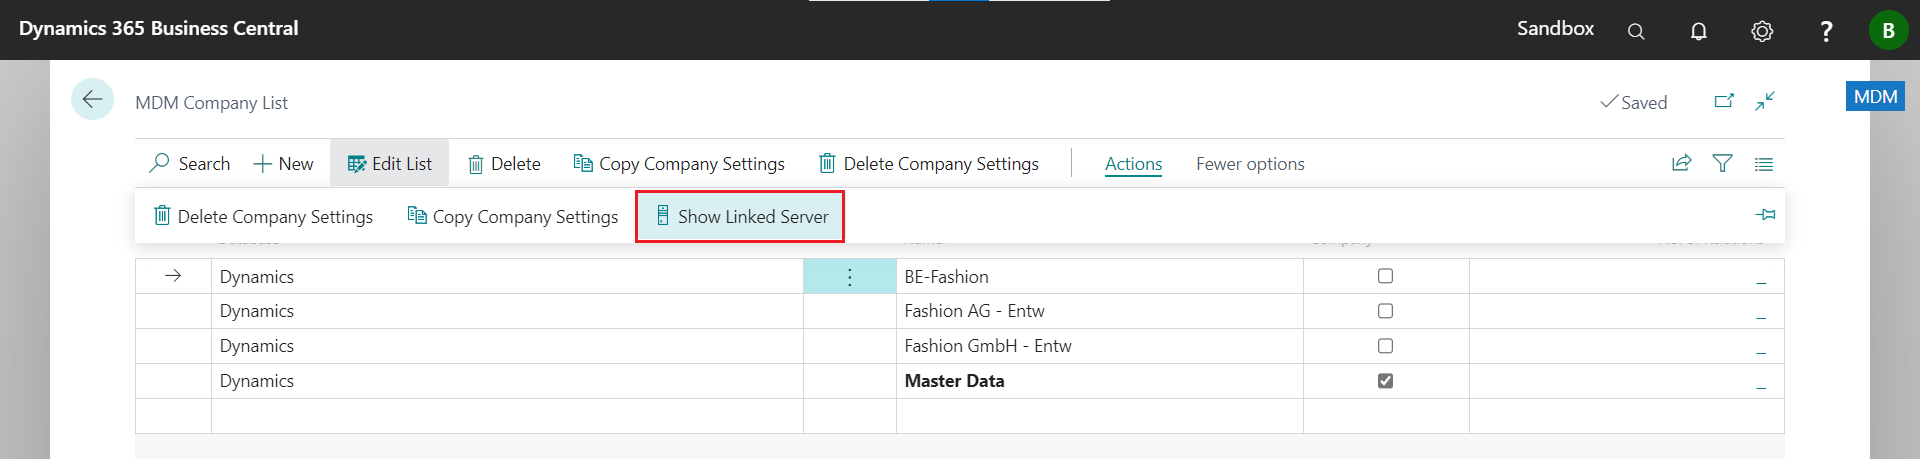The image size is (1920, 459).
Task: Click Search in the toolbar
Action: click(190, 164)
